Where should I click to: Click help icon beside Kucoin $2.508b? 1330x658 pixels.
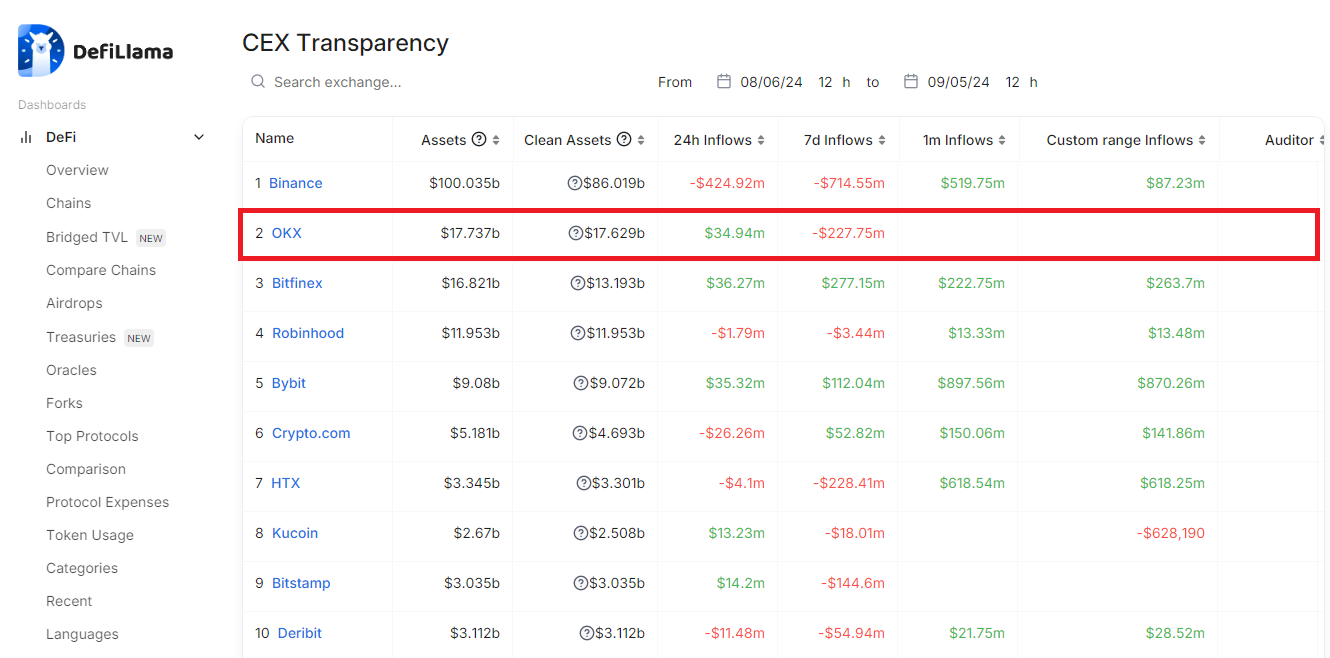pyautogui.click(x=581, y=533)
